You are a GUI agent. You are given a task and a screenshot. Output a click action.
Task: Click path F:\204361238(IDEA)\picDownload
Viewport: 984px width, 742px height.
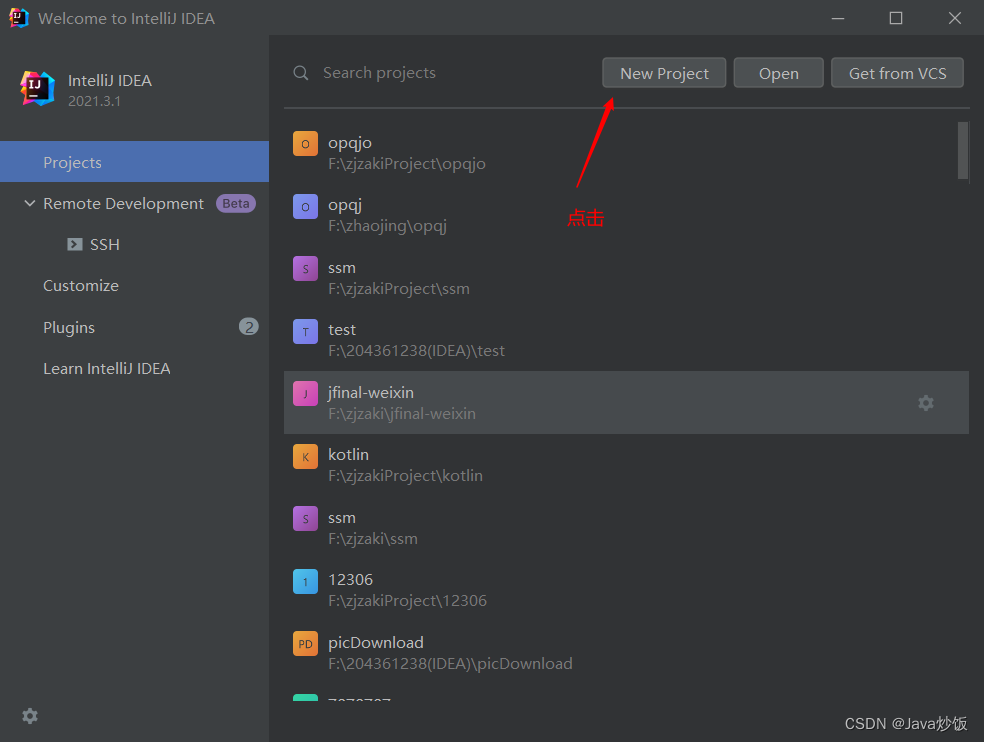click(450, 664)
